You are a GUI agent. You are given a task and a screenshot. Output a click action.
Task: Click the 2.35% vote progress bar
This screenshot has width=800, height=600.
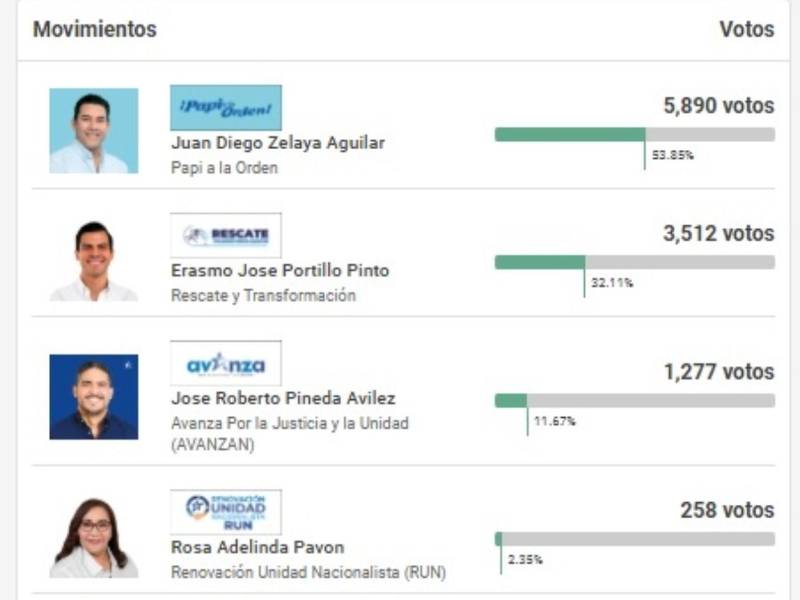point(634,538)
